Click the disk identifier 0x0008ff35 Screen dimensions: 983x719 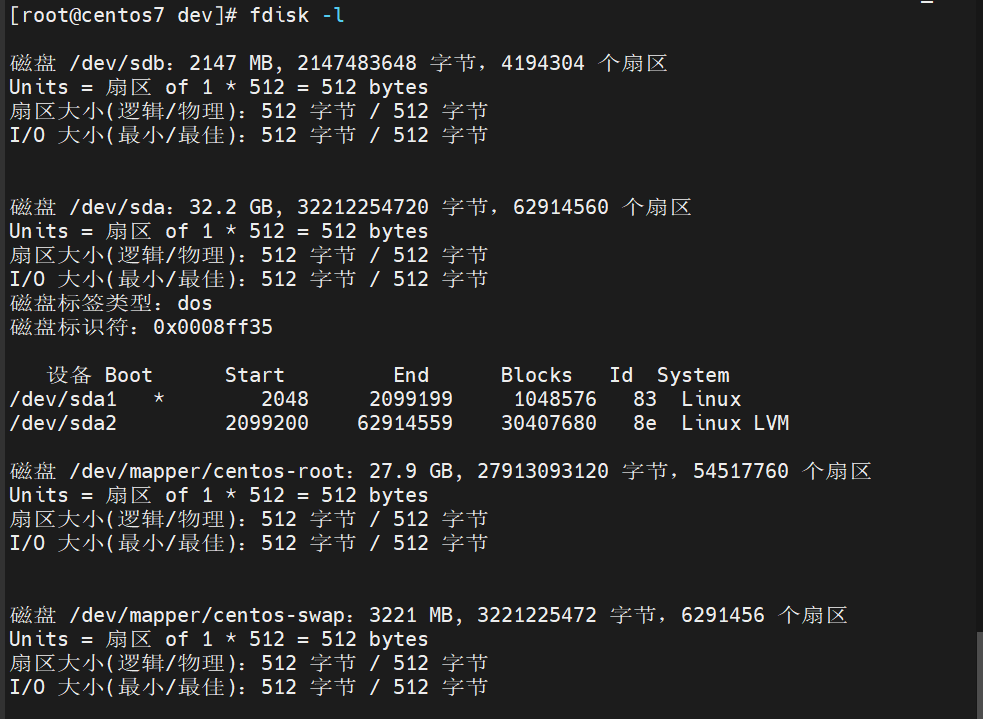pos(213,327)
